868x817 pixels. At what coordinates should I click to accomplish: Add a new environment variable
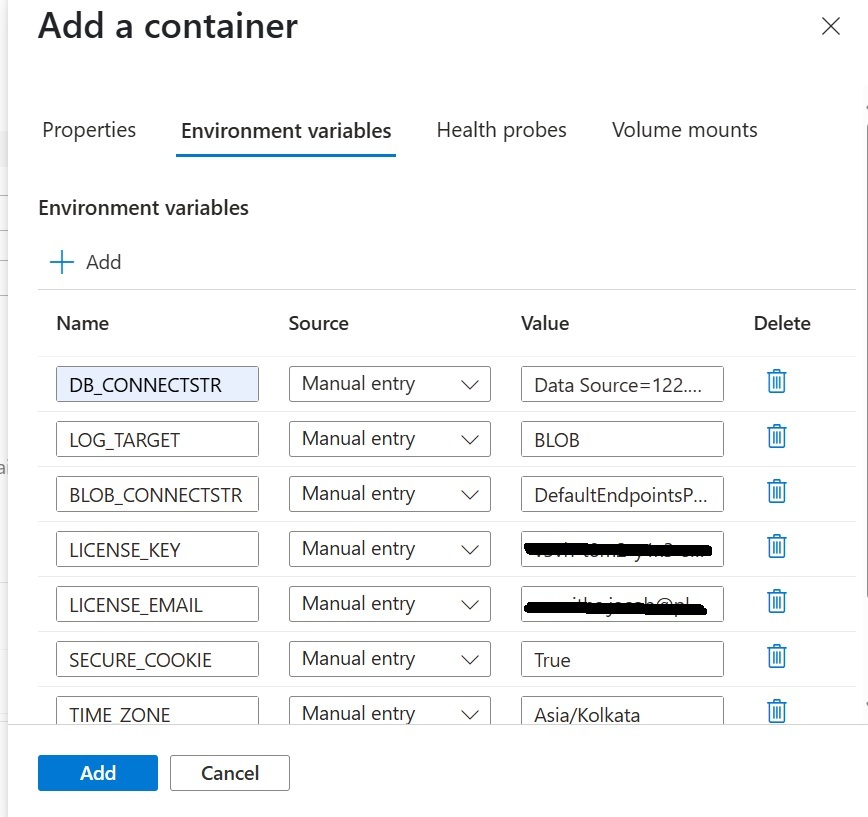[x=85, y=262]
